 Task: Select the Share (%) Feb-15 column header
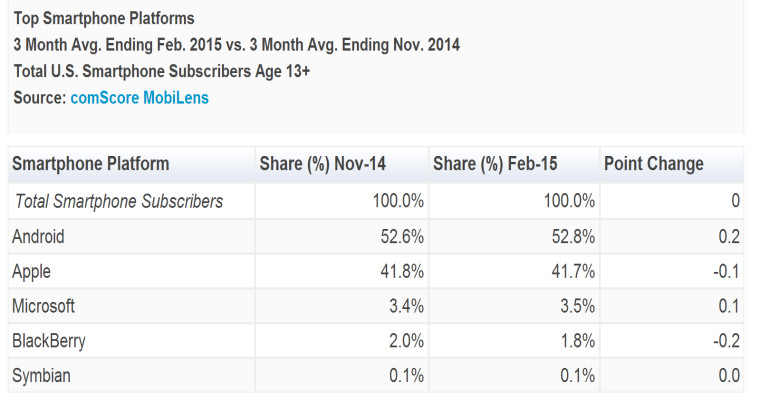click(495, 164)
